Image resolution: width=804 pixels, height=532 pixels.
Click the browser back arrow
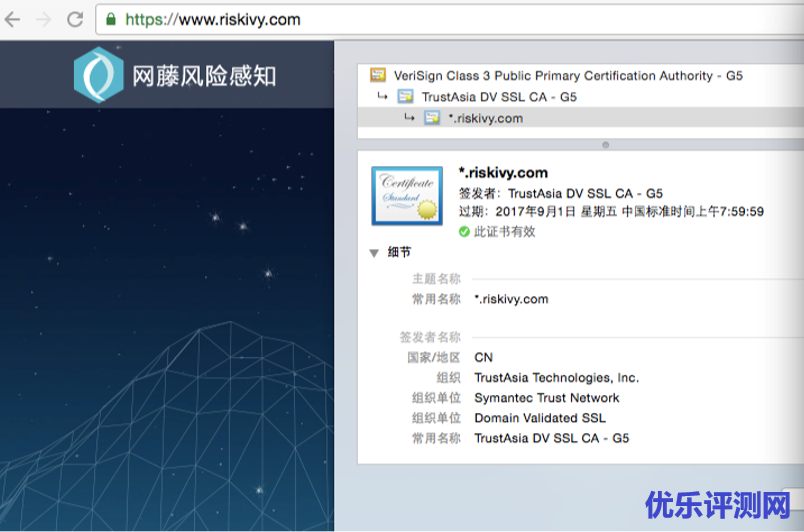tap(12, 19)
